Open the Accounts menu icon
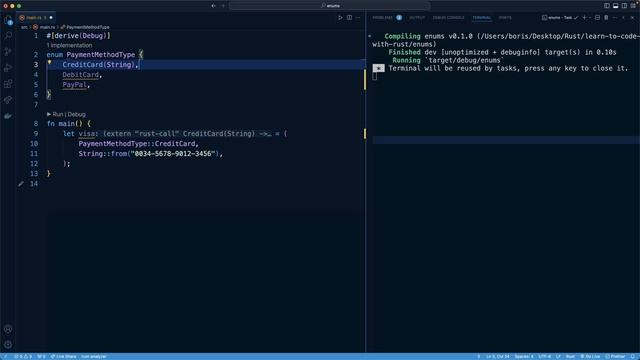Viewport: 640px width, 360px height. pyautogui.click(x=8, y=329)
